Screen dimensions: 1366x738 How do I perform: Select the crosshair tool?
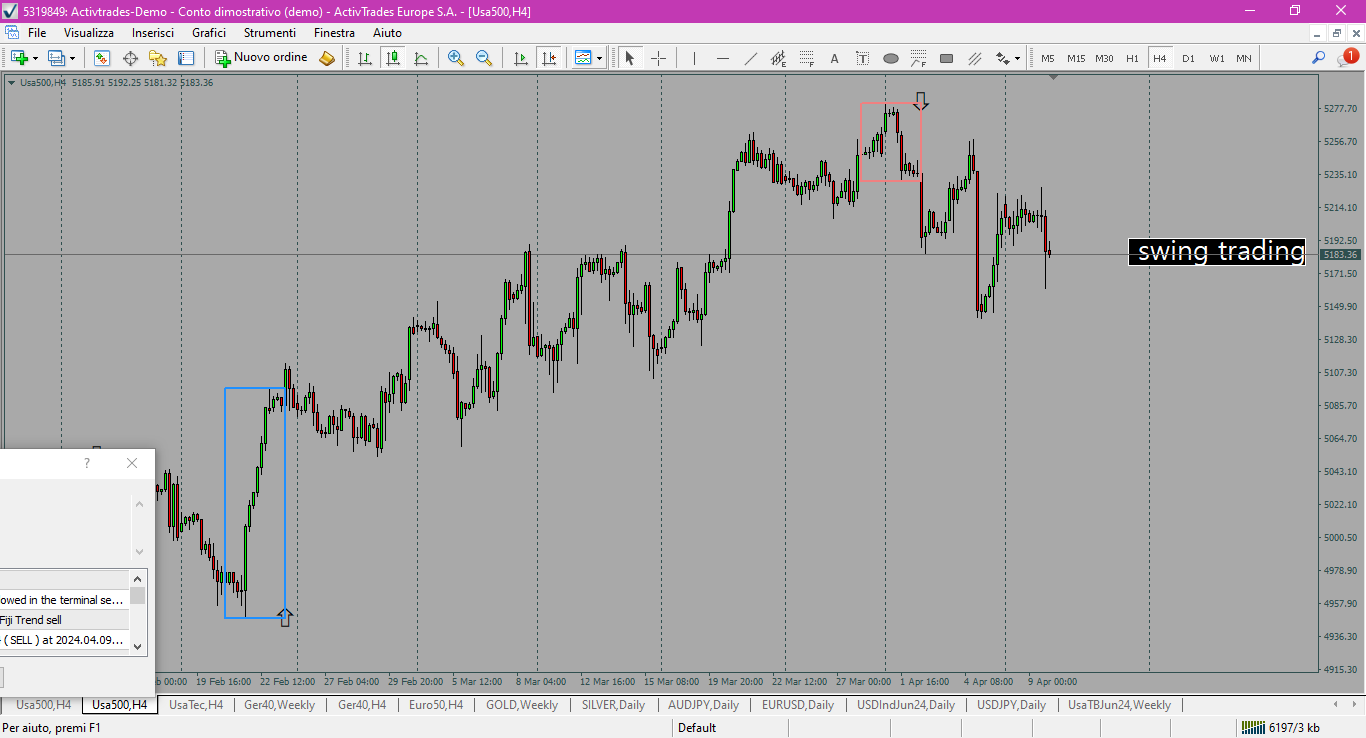(x=658, y=58)
